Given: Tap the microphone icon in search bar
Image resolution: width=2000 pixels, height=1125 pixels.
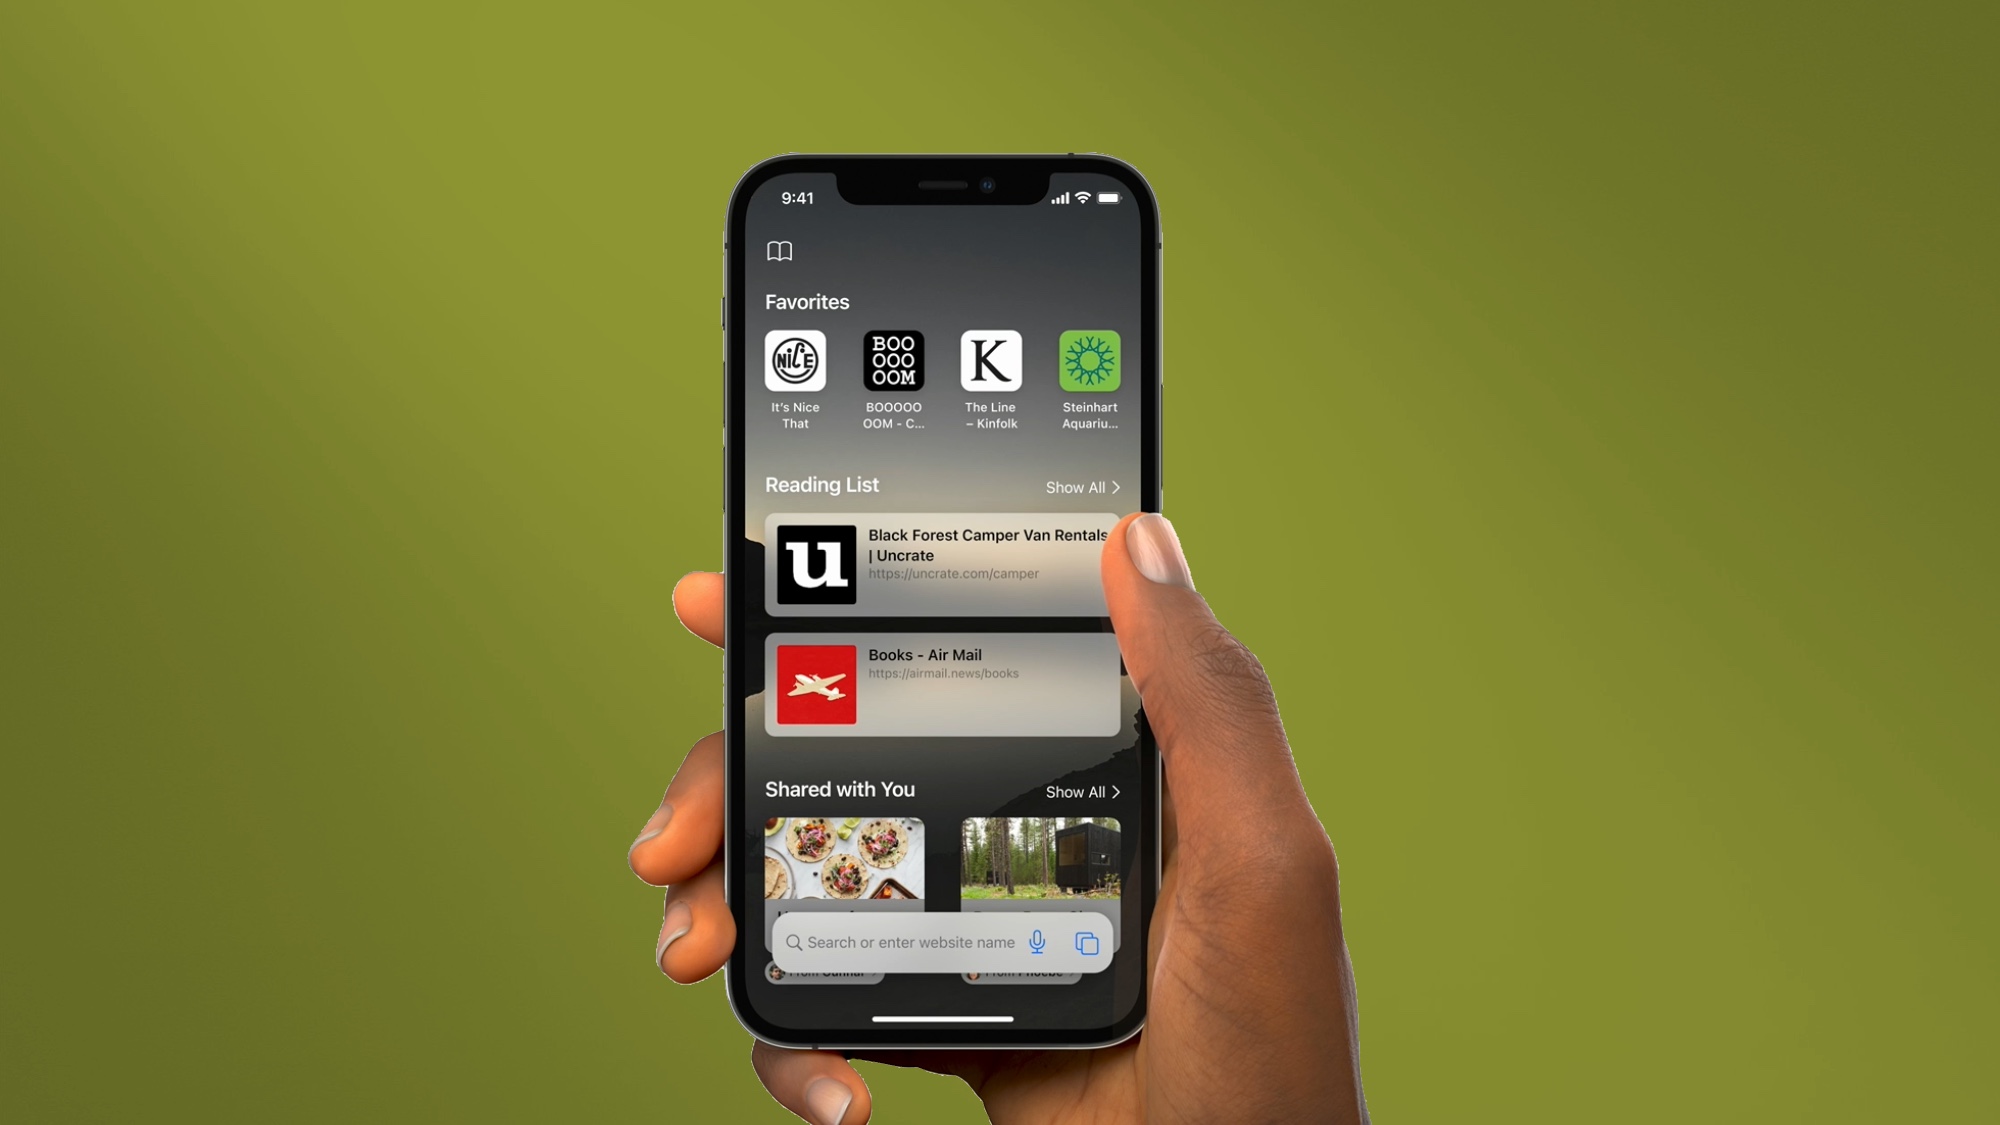Looking at the screenshot, I should click(1036, 942).
